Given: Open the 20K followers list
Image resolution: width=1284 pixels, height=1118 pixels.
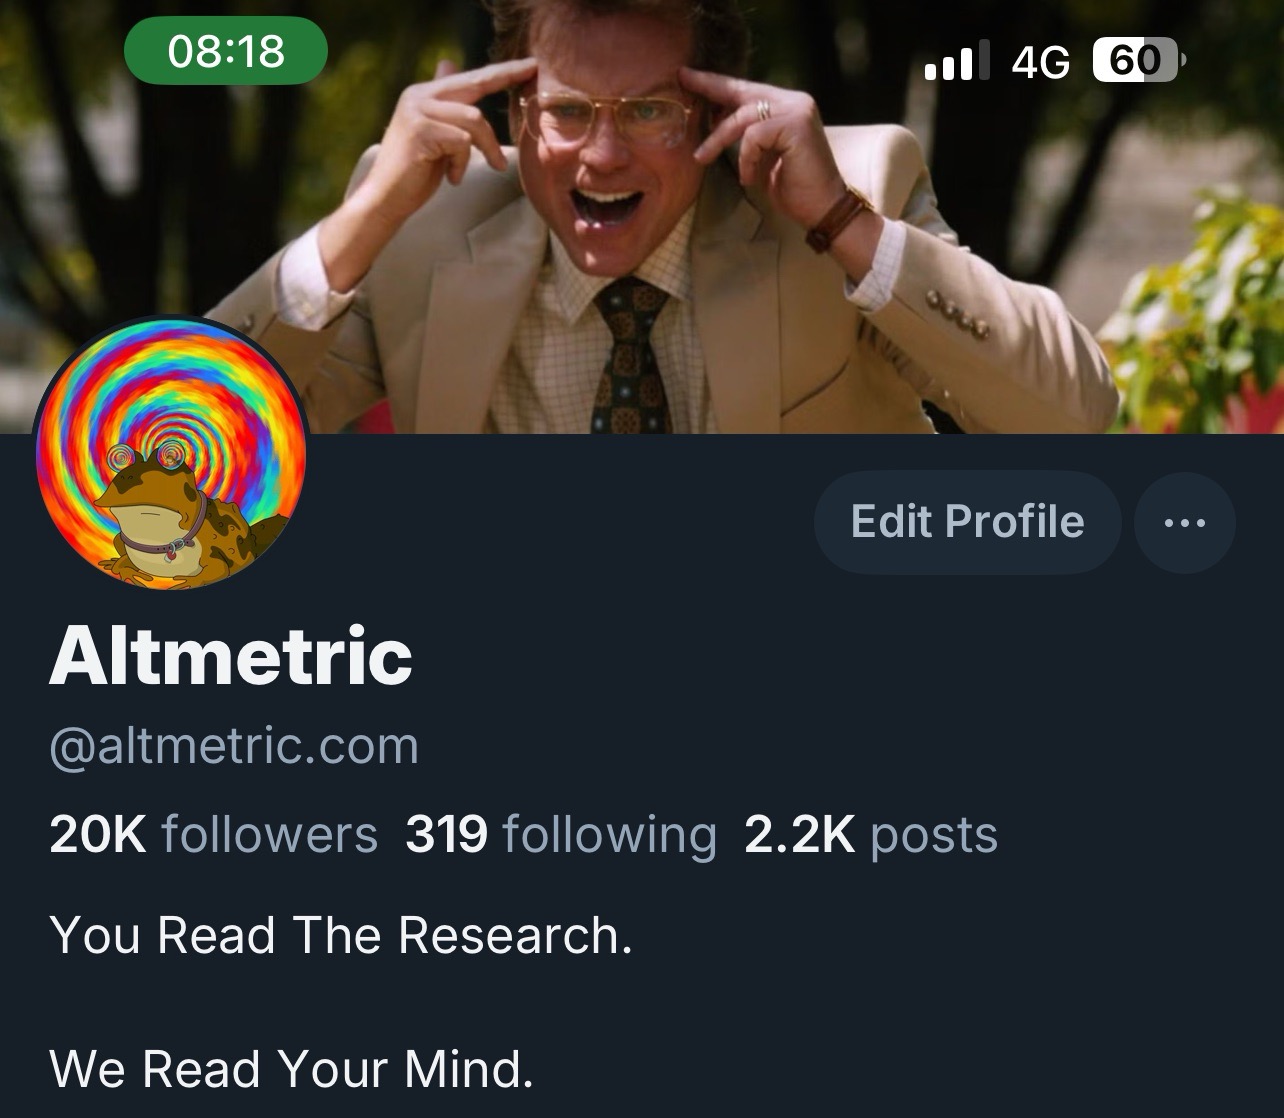Looking at the screenshot, I should click(213, 834).
